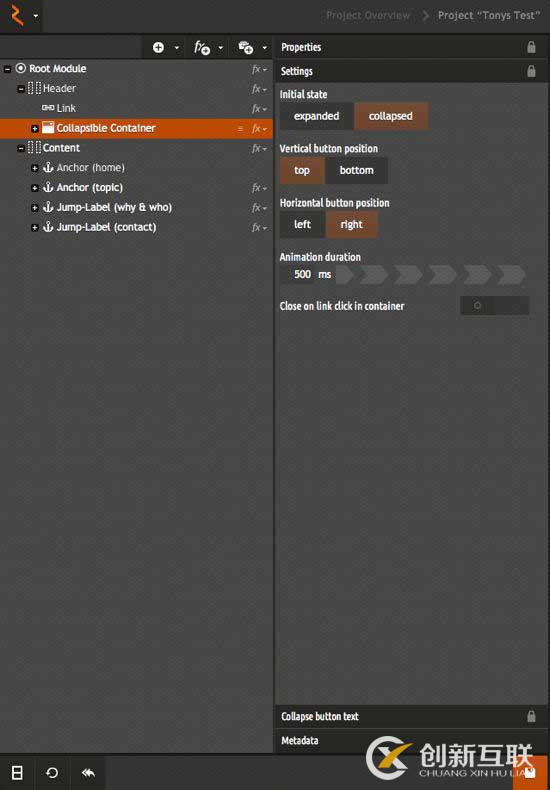
Task: Open dropdown arrow beside app logo
Action: (36, 16)
